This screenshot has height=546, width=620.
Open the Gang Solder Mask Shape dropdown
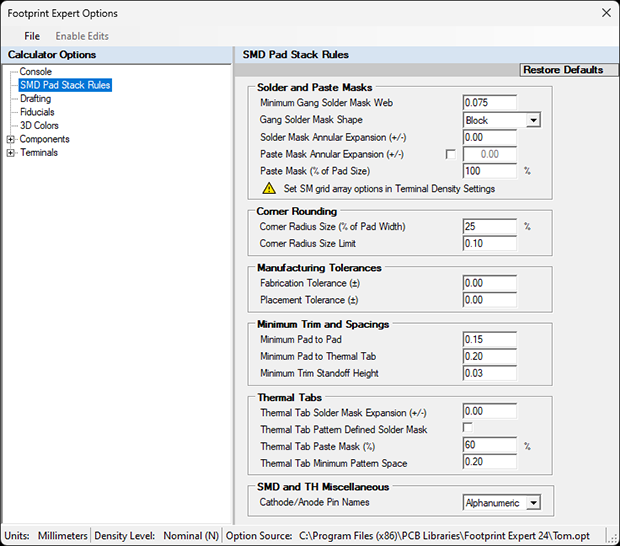pyautogui.click(x=533, y=120)
